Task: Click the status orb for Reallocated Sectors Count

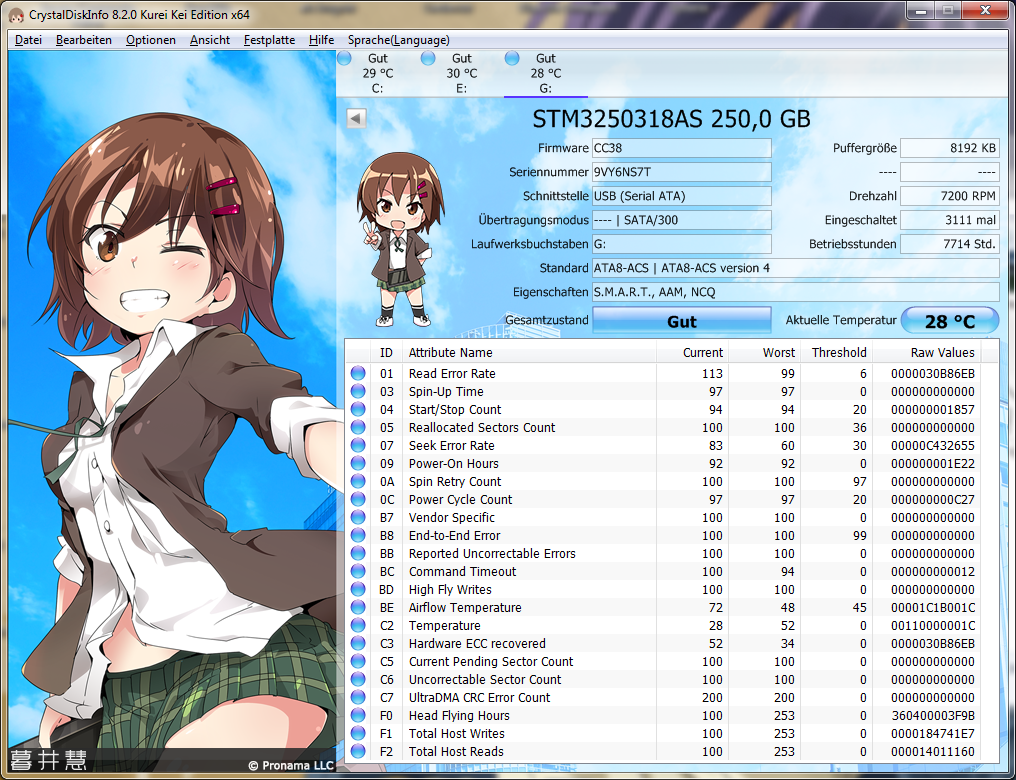Action: click(358, 428)
